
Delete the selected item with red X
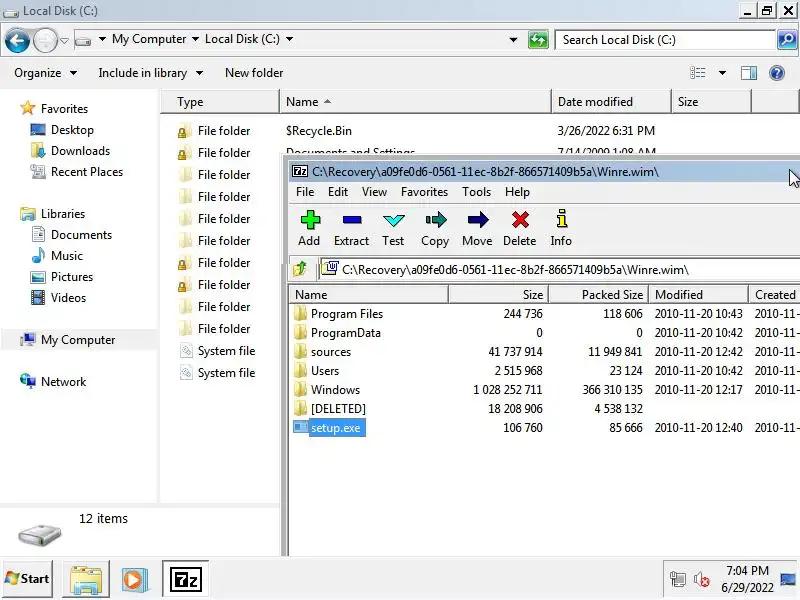pyautogui.click(x=520, y=229)
